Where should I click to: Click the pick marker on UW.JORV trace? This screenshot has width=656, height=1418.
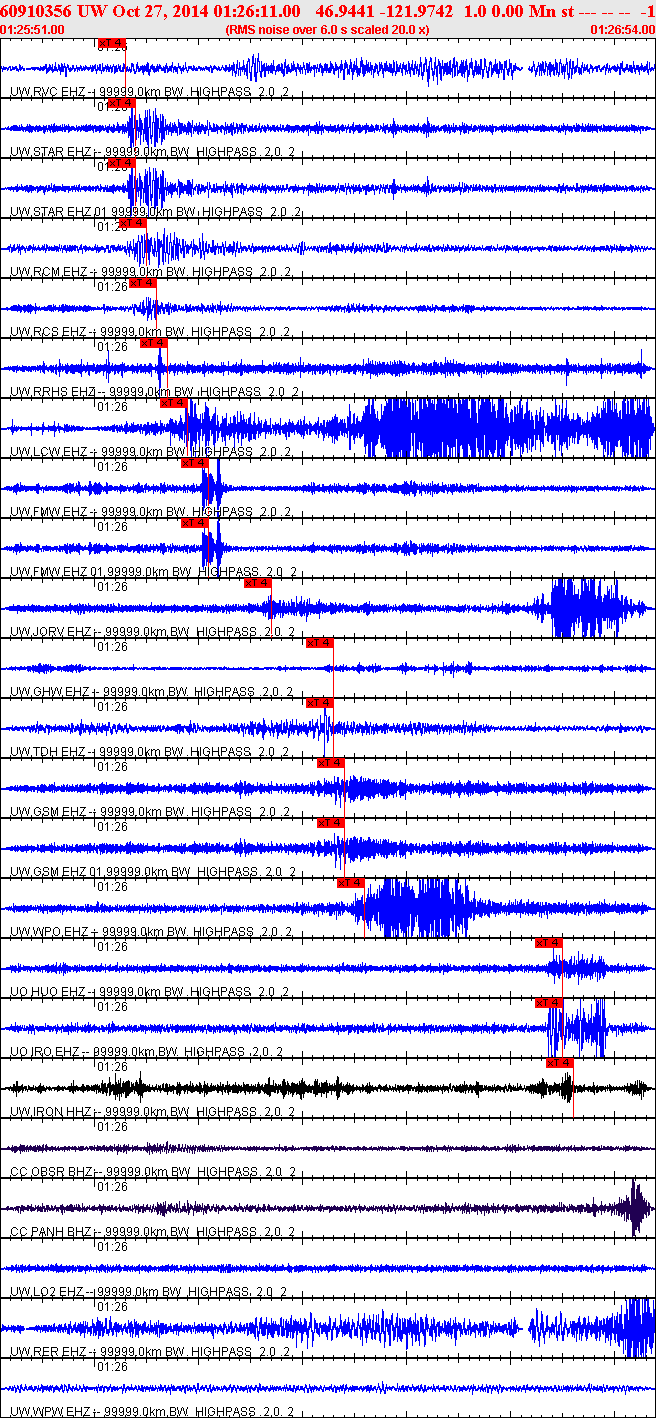(257, 583)
